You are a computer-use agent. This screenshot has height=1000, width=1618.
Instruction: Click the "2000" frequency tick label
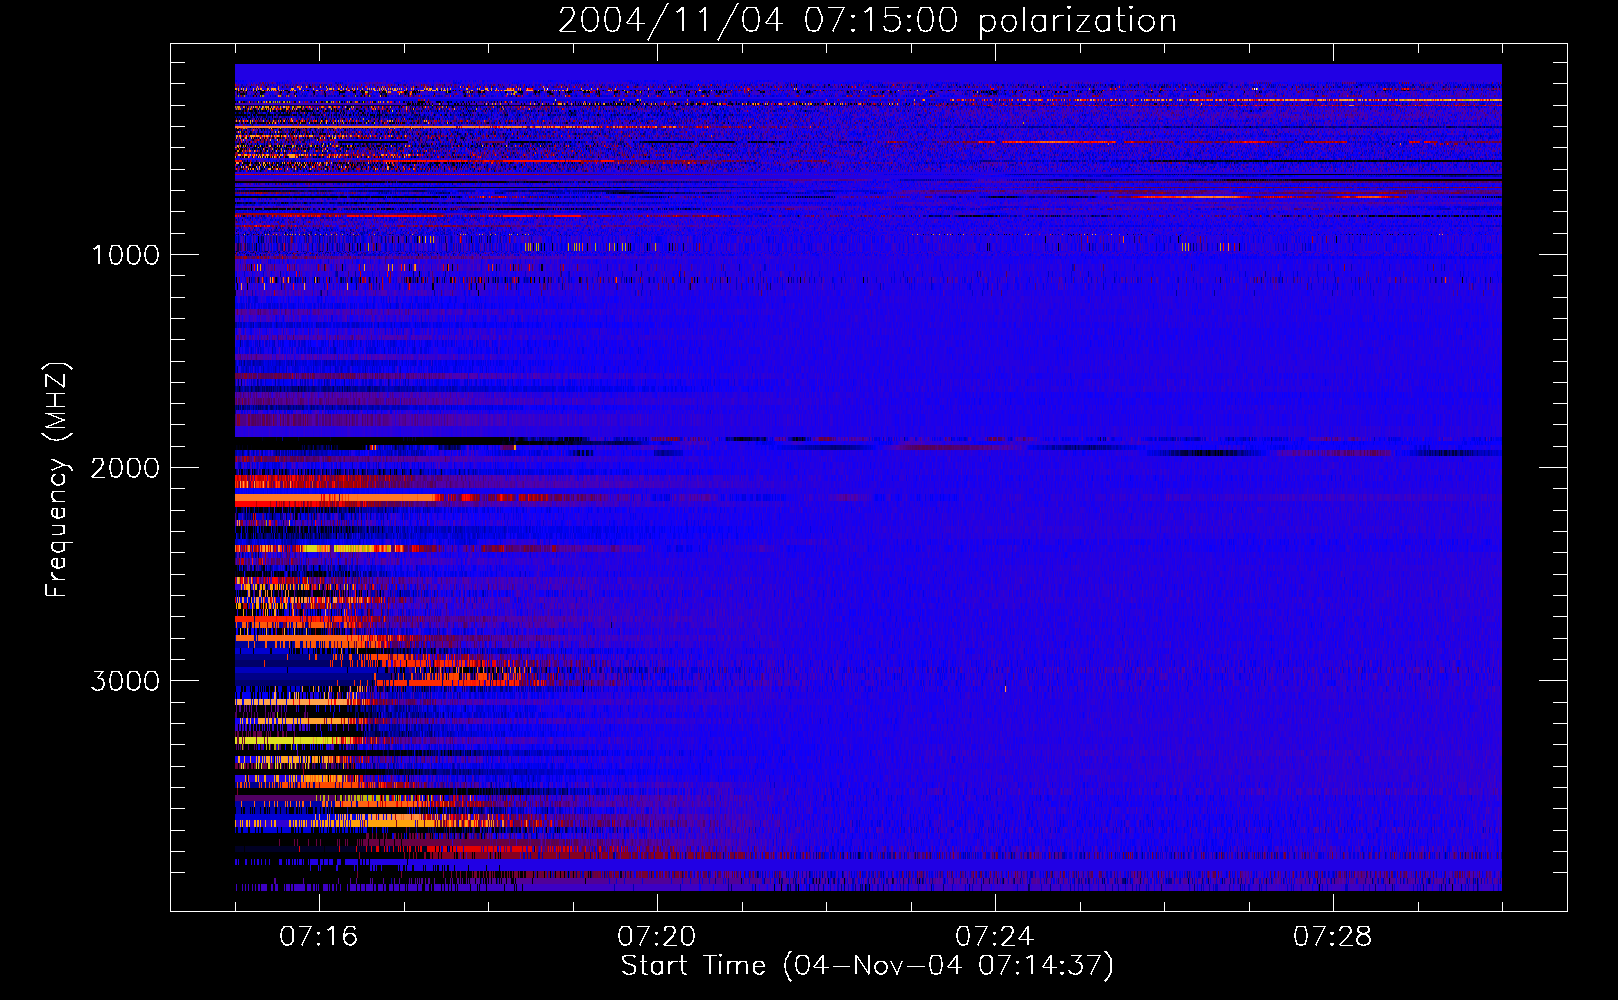(x=125, y=468)
